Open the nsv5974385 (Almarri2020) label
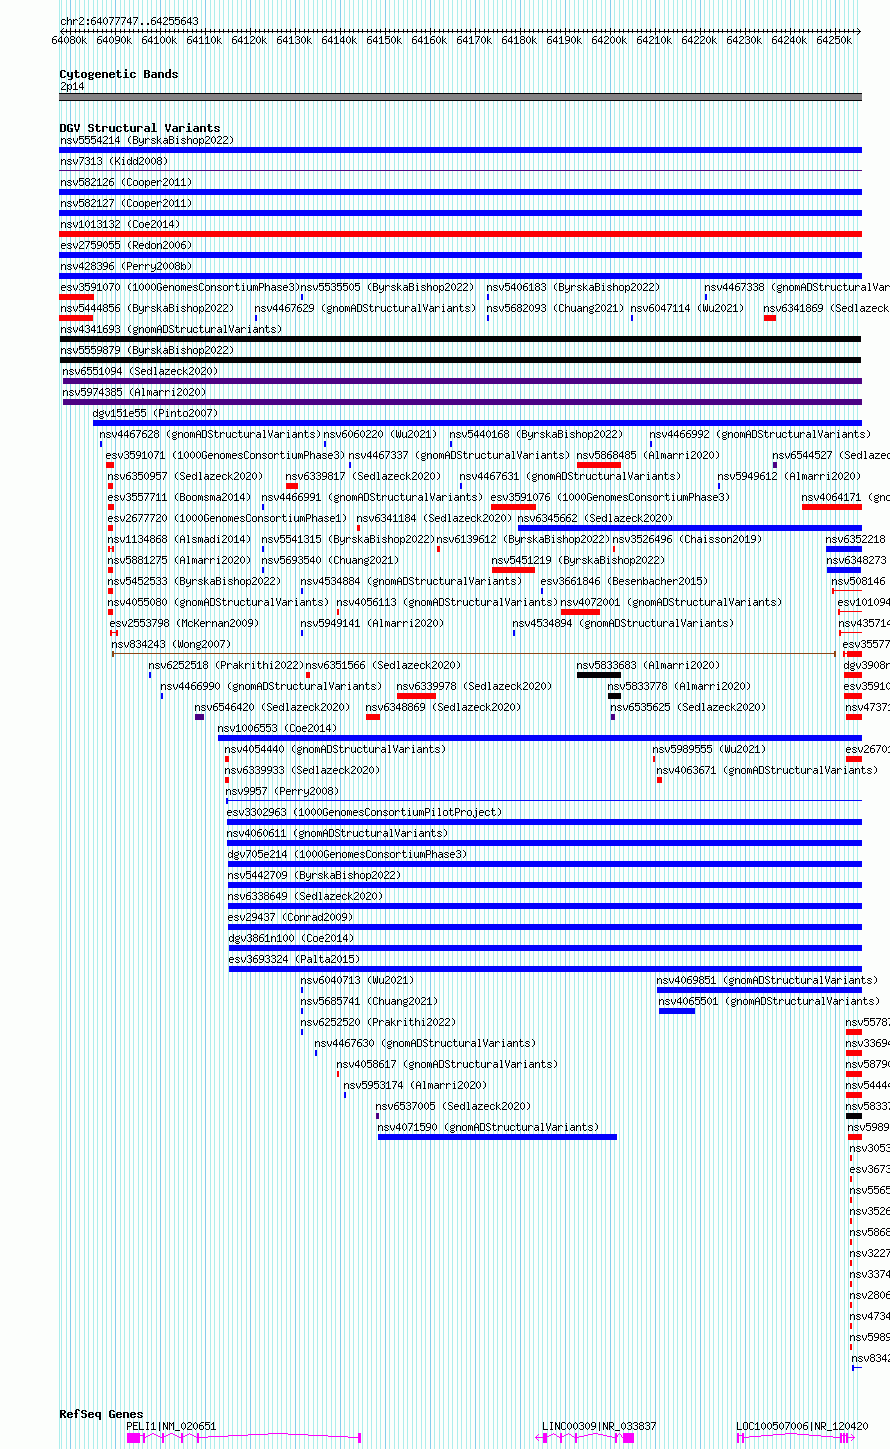Image resolution: width=890 pixels, height=1449 pixels. click(135, 392)
